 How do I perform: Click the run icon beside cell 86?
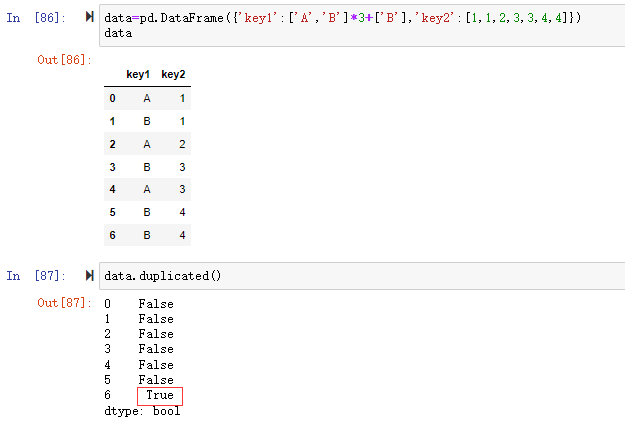pyautogui.click(x=90, y=18)
